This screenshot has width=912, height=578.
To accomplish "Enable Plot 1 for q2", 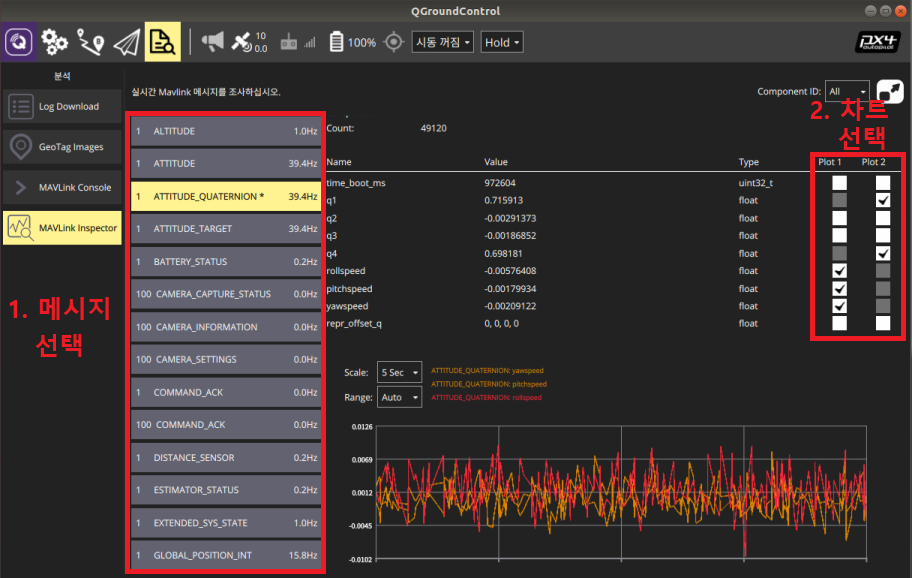I will [x=839, y=218].
